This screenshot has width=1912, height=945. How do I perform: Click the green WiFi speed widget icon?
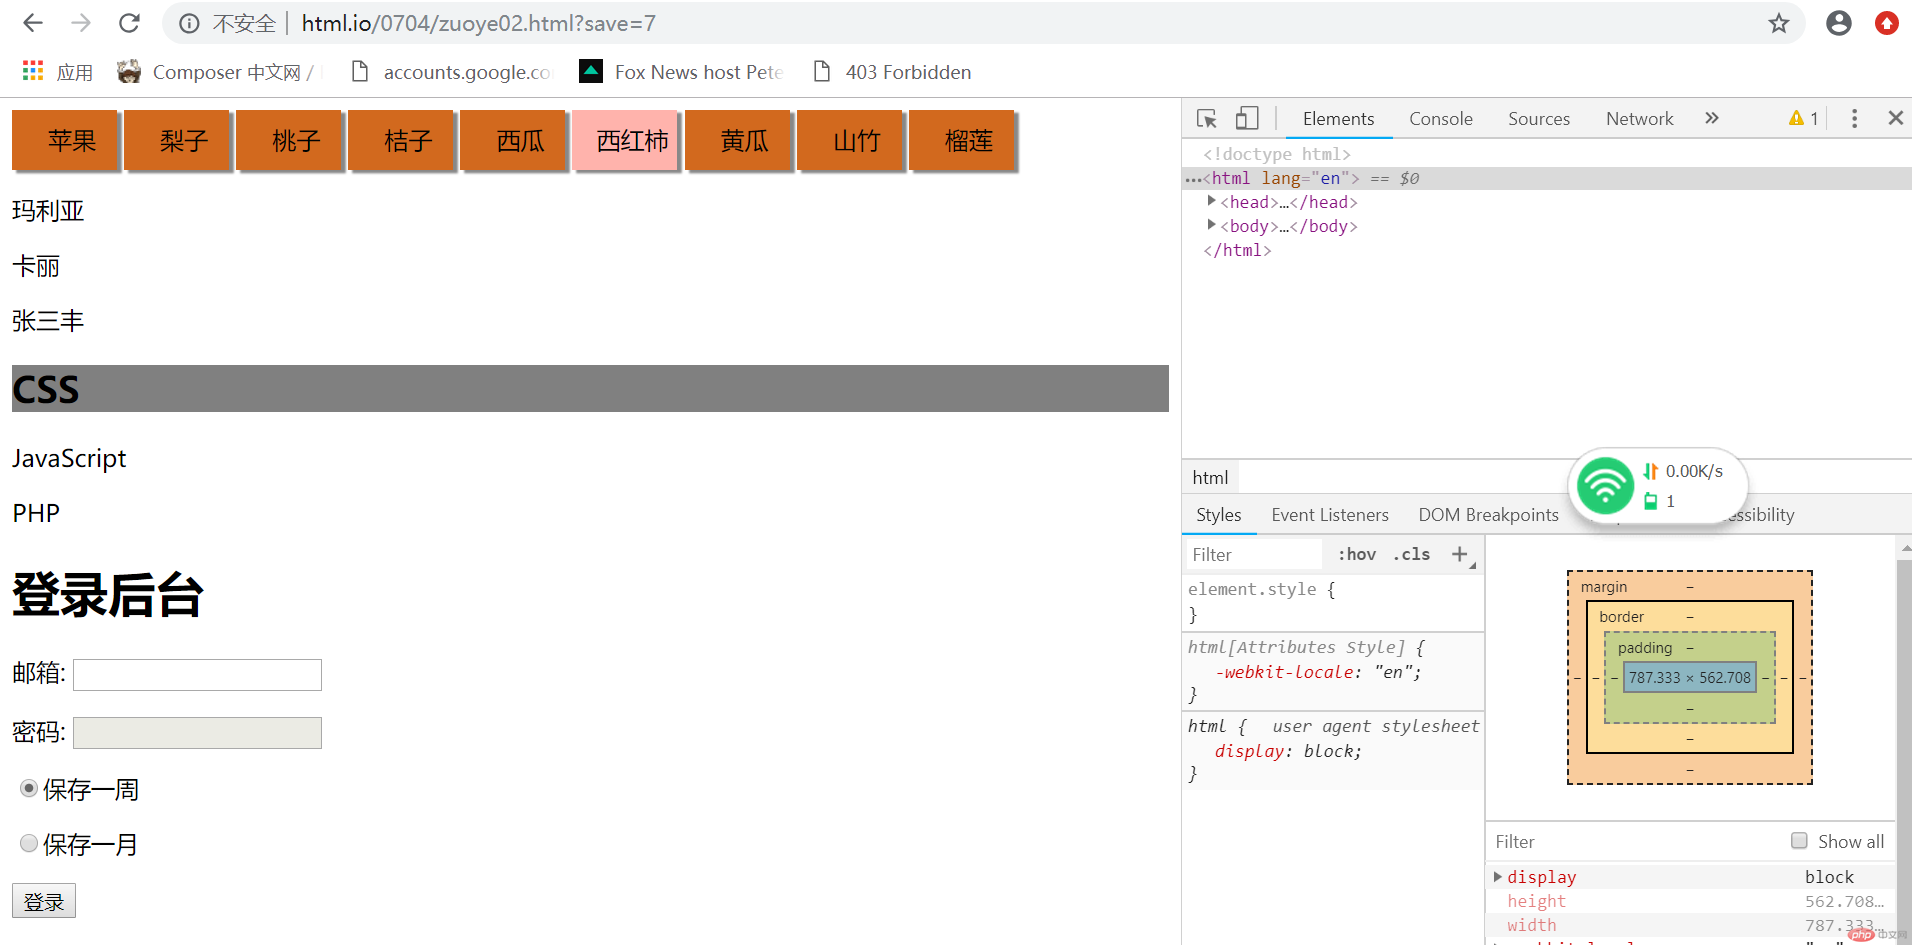pos(1604,485)
